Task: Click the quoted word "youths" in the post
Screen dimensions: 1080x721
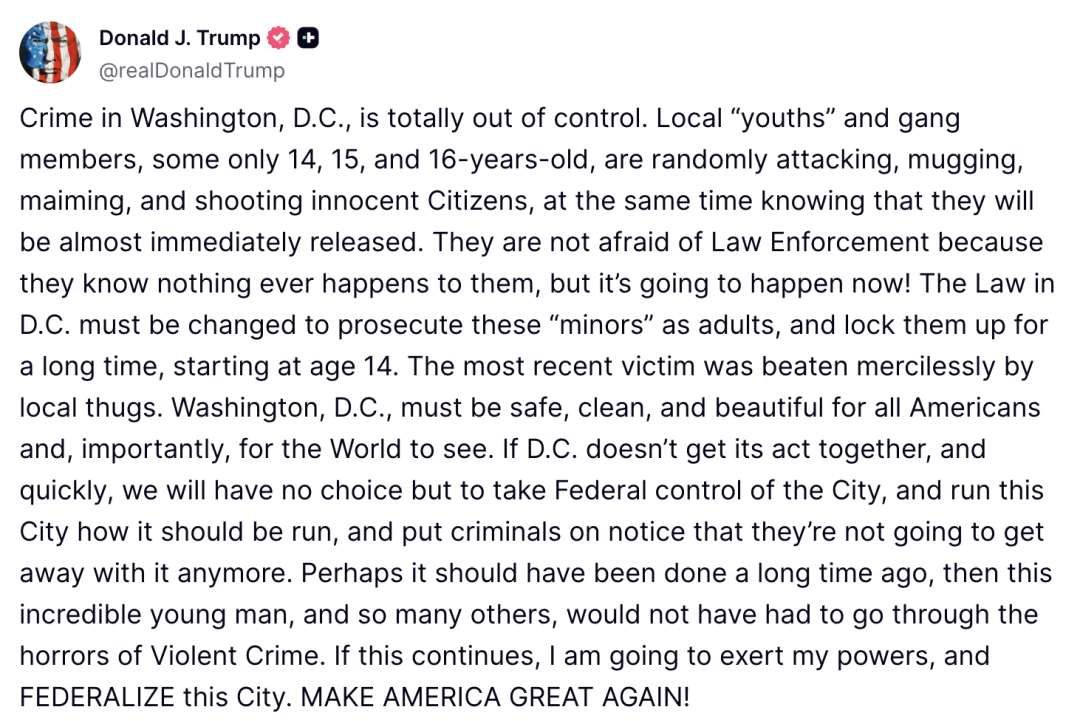Action: tap(784, 118)
